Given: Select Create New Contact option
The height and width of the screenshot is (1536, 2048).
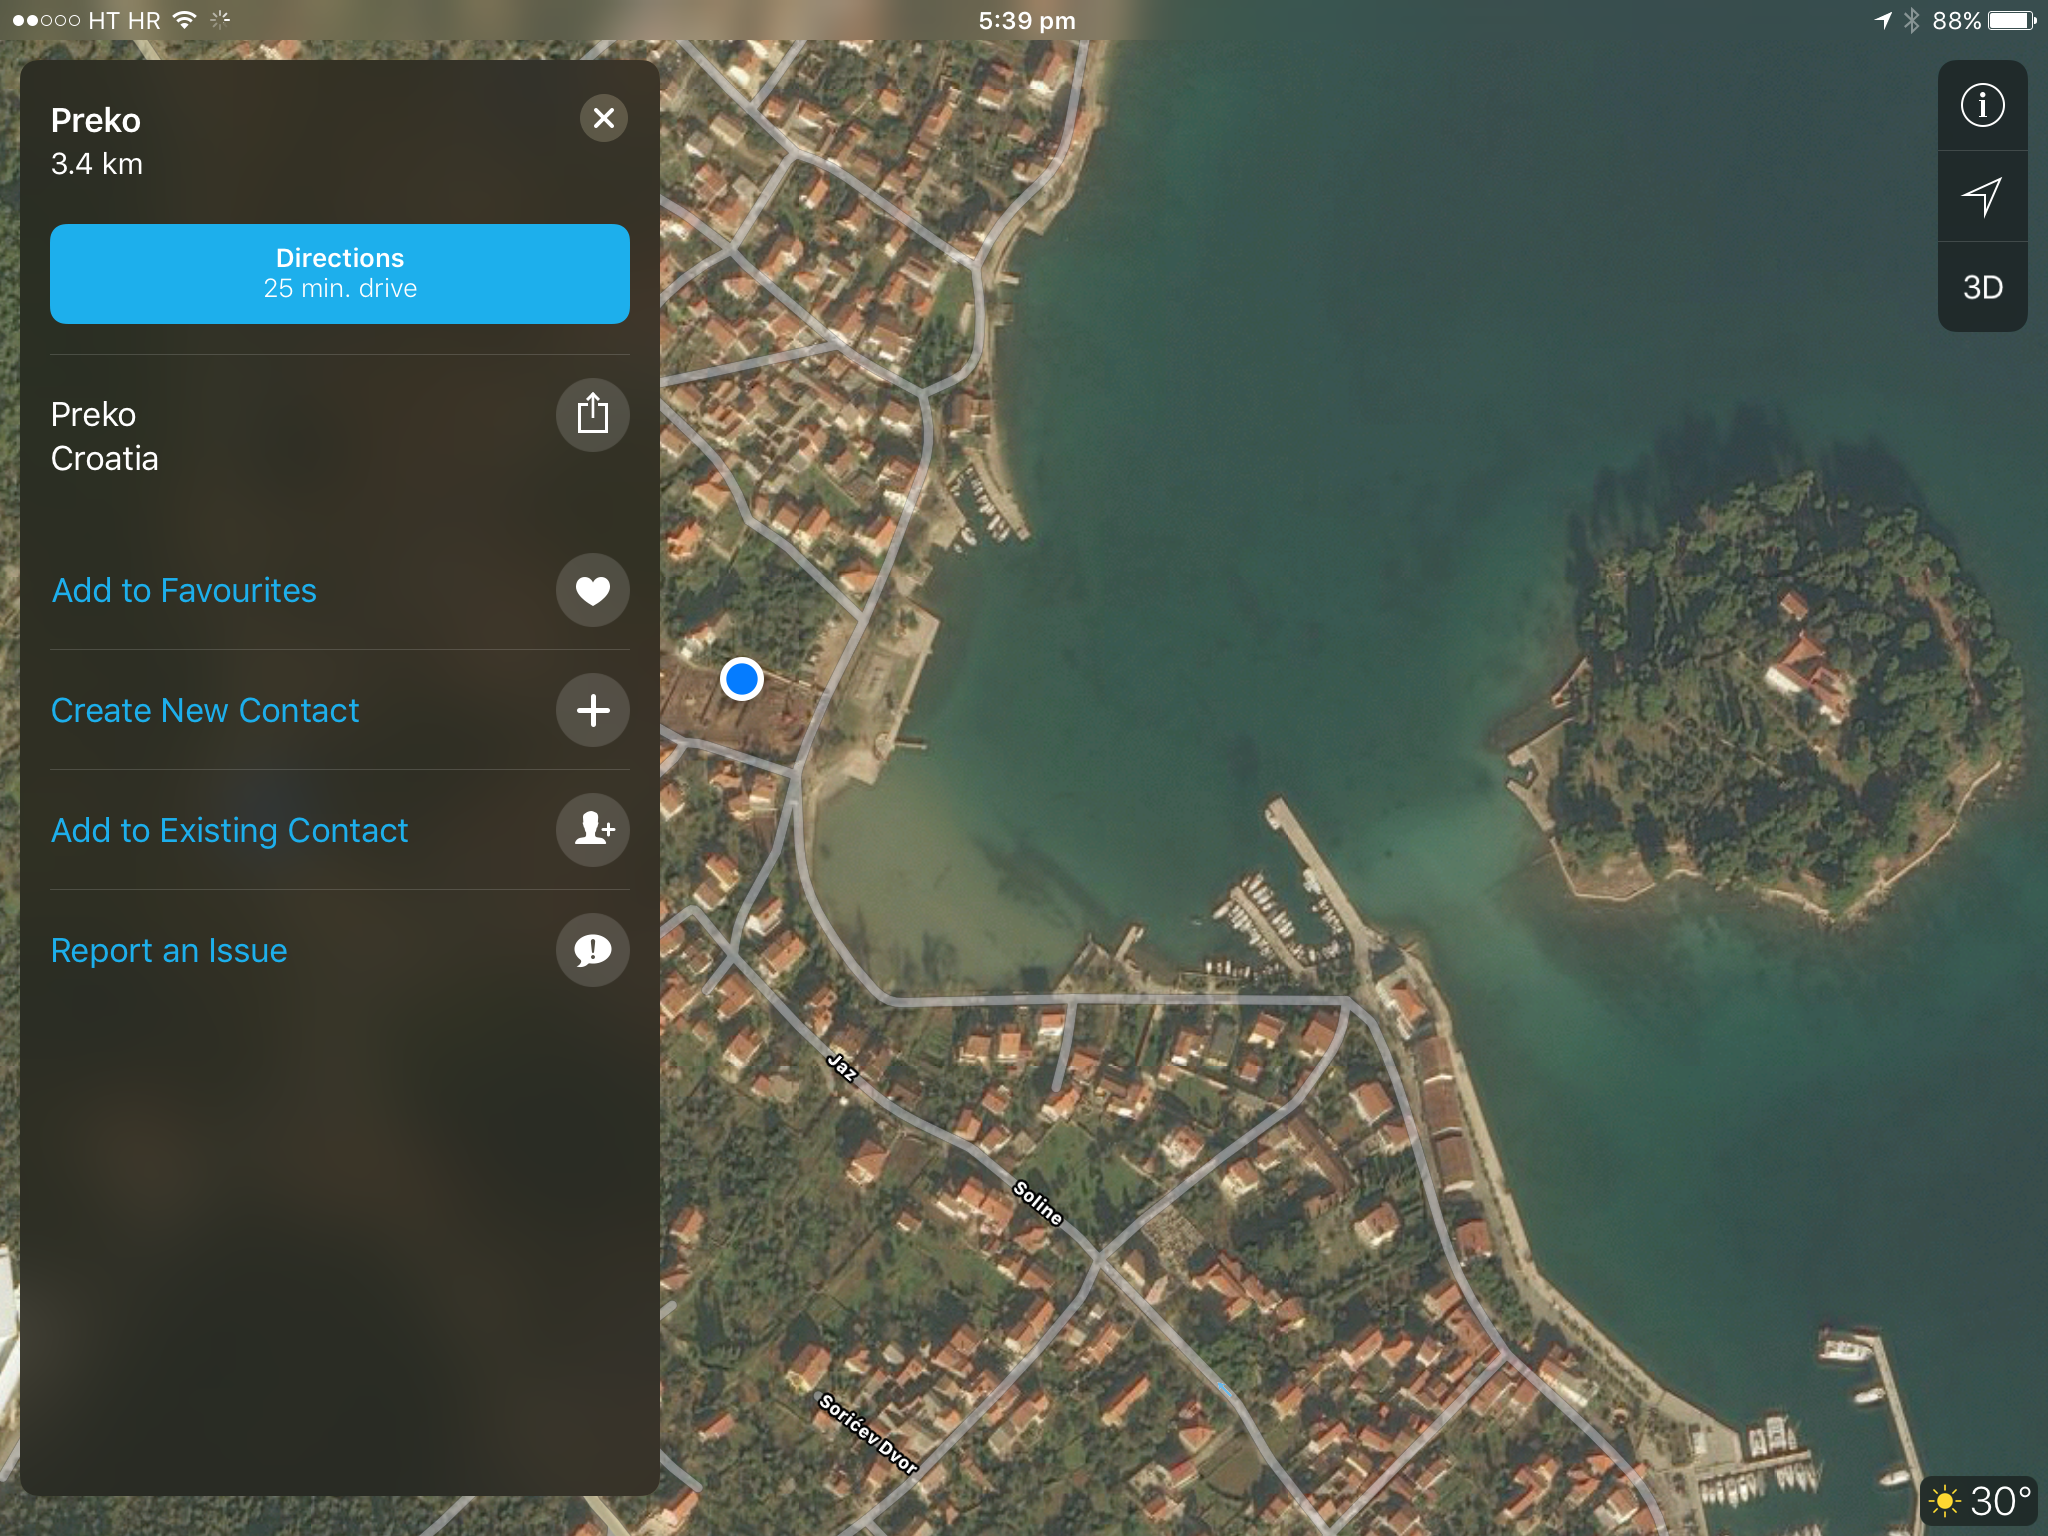Looking at the screenshot, I should click(205, 711).
